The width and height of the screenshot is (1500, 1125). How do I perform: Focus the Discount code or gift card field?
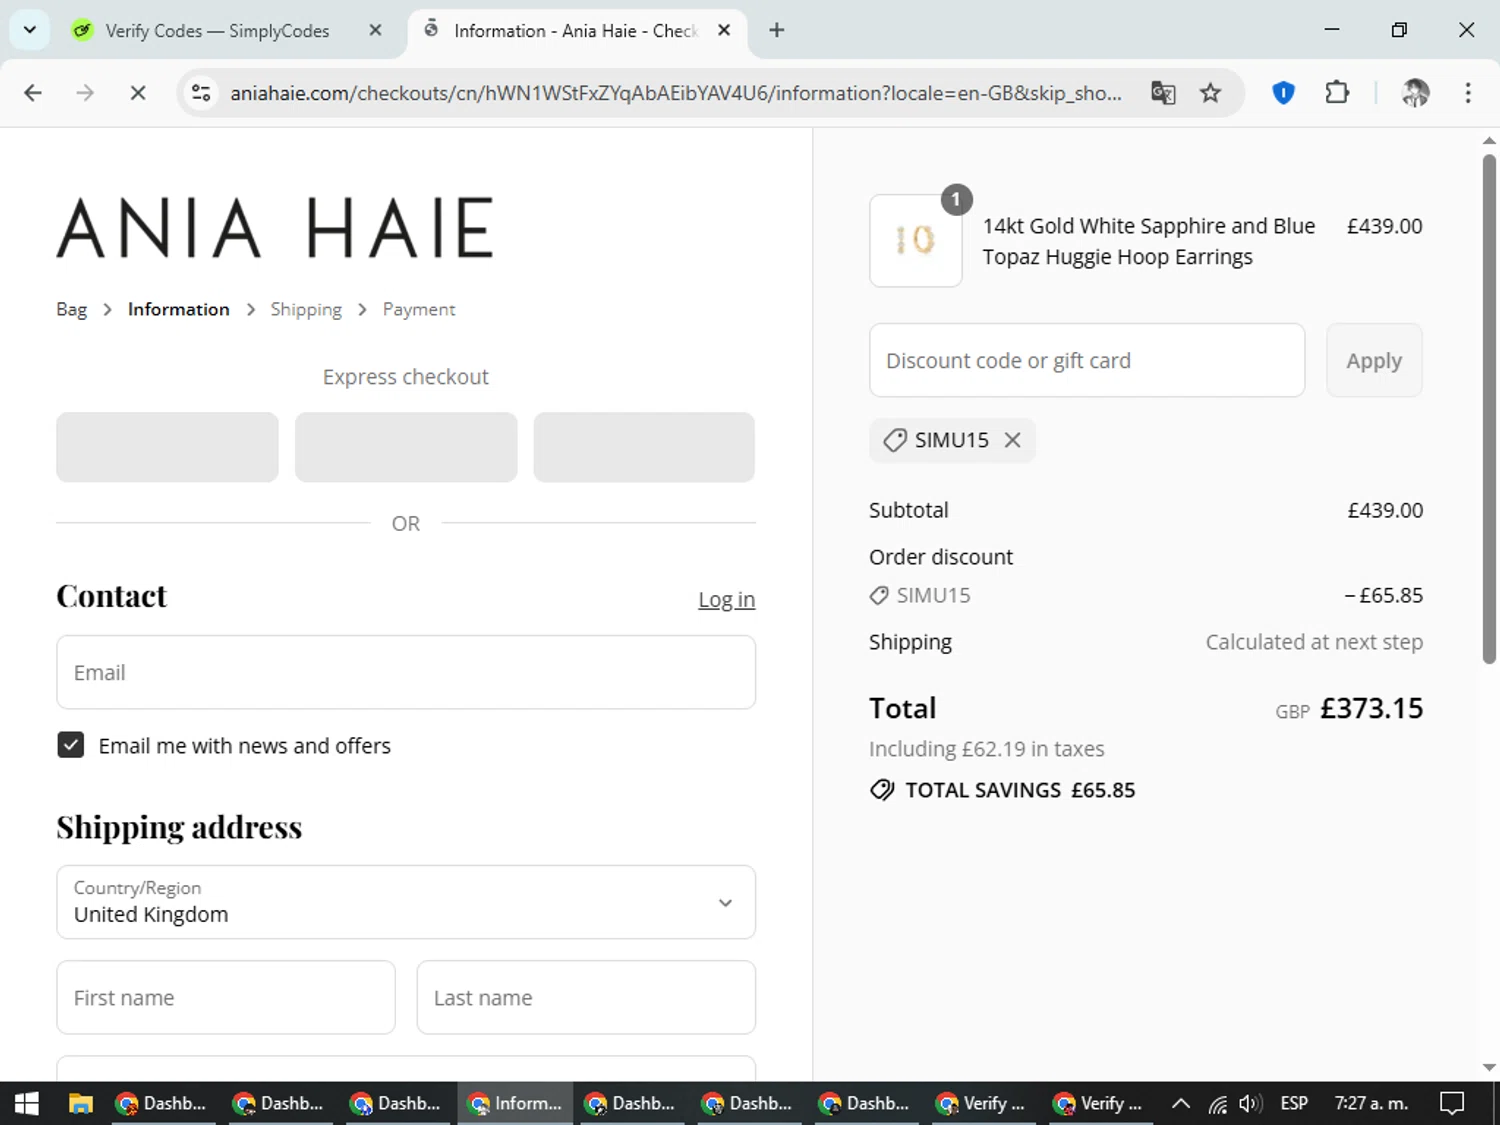[x=1087, y=360]
